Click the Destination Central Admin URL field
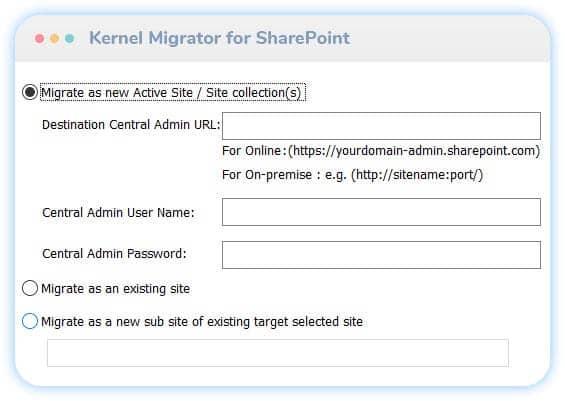565x401 pixels. (381, 126)
